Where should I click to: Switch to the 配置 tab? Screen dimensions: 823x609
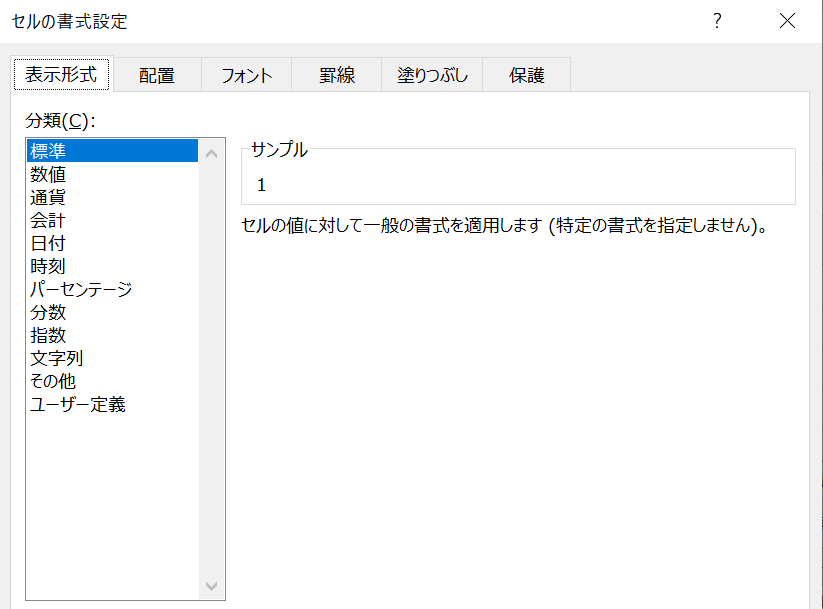(157, 75)
